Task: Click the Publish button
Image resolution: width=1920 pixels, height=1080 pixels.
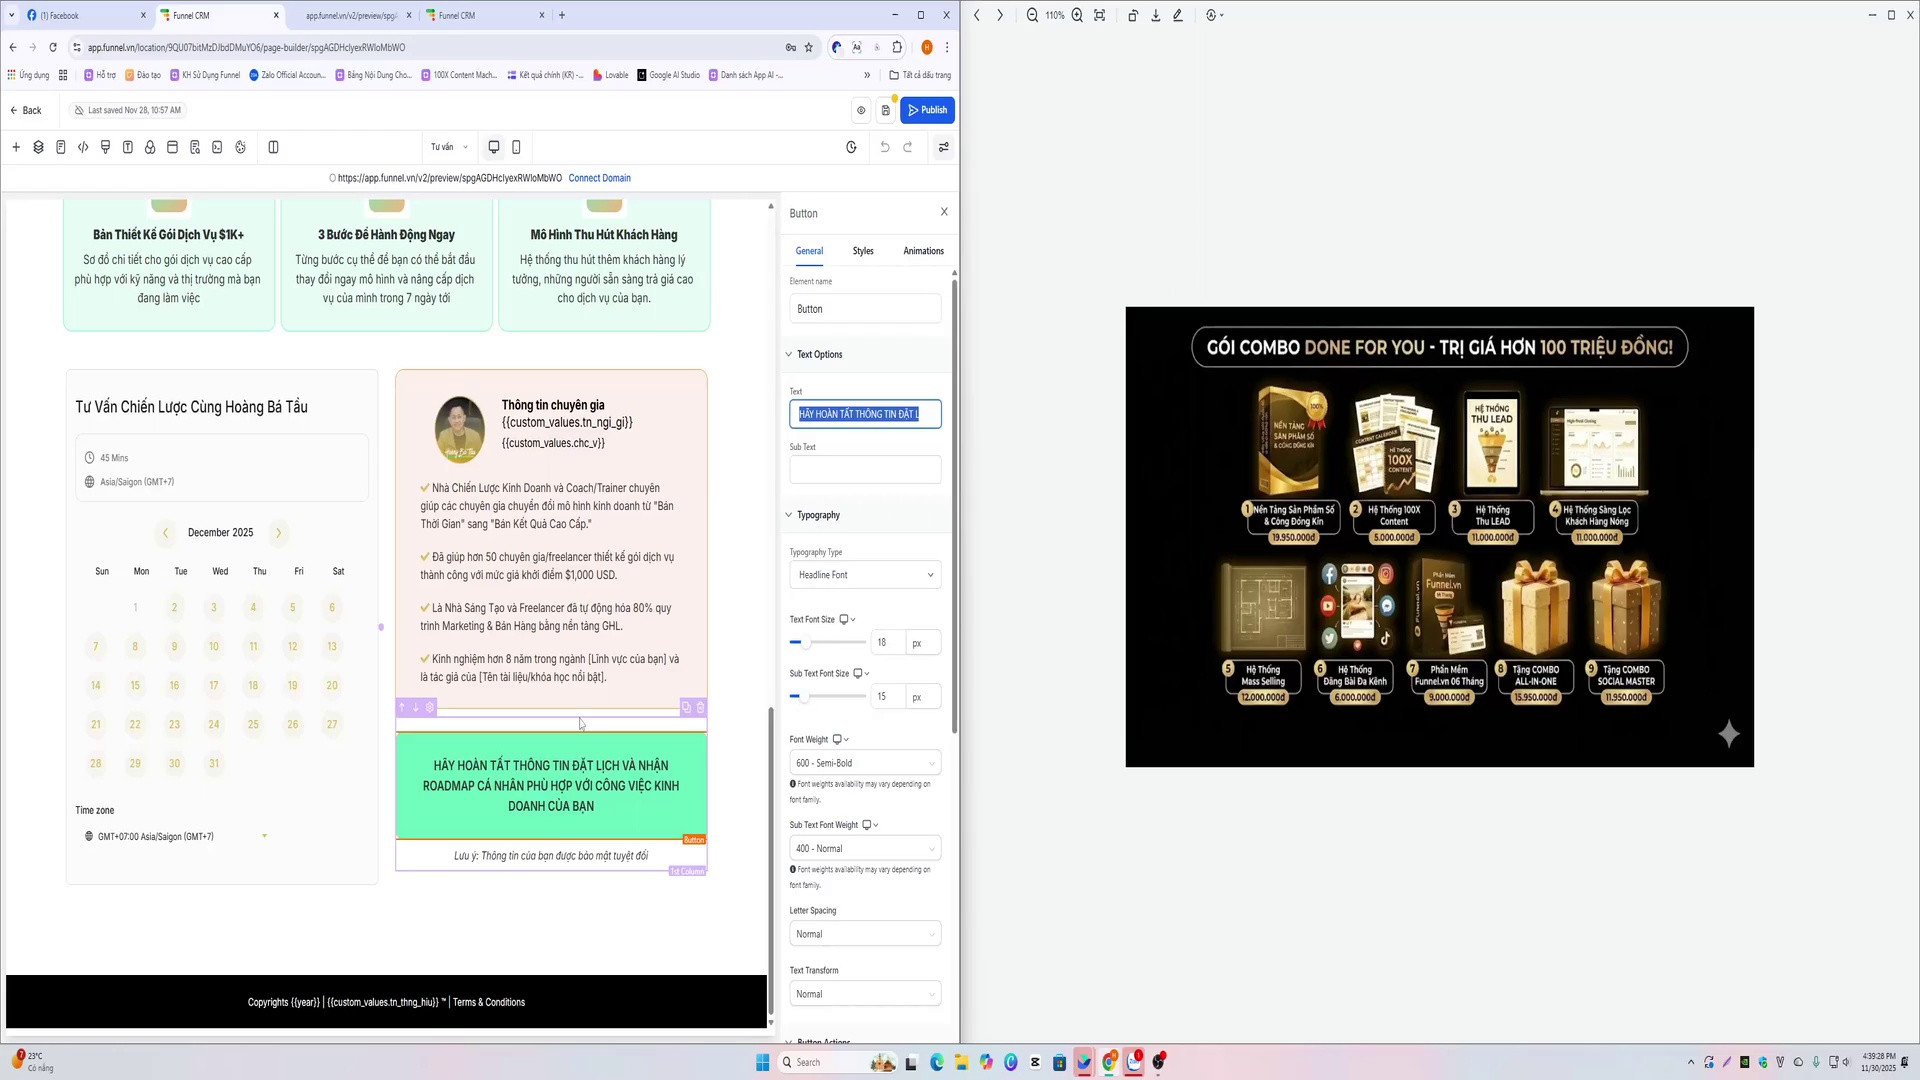Action: click(928, 110)
